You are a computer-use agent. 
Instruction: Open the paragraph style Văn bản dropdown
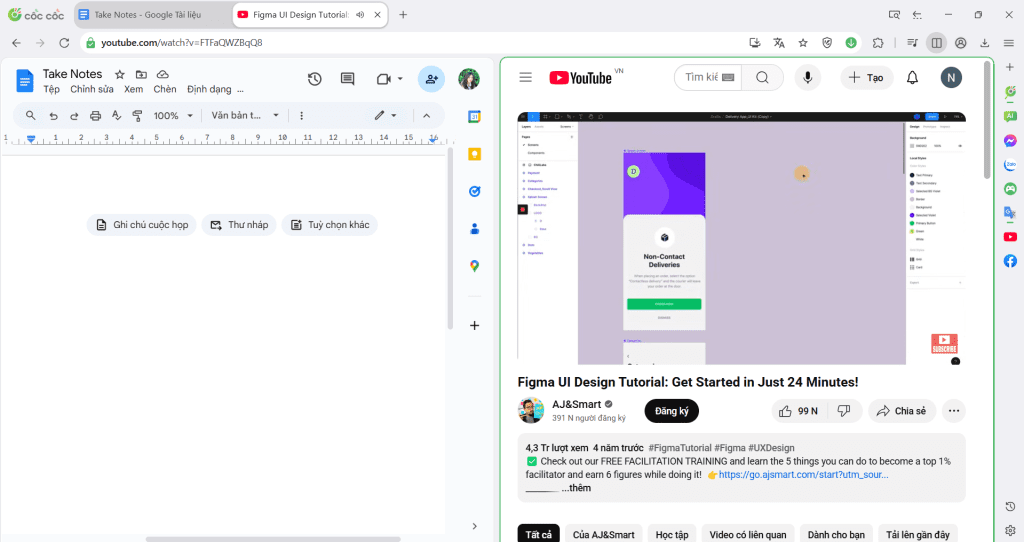245,116
